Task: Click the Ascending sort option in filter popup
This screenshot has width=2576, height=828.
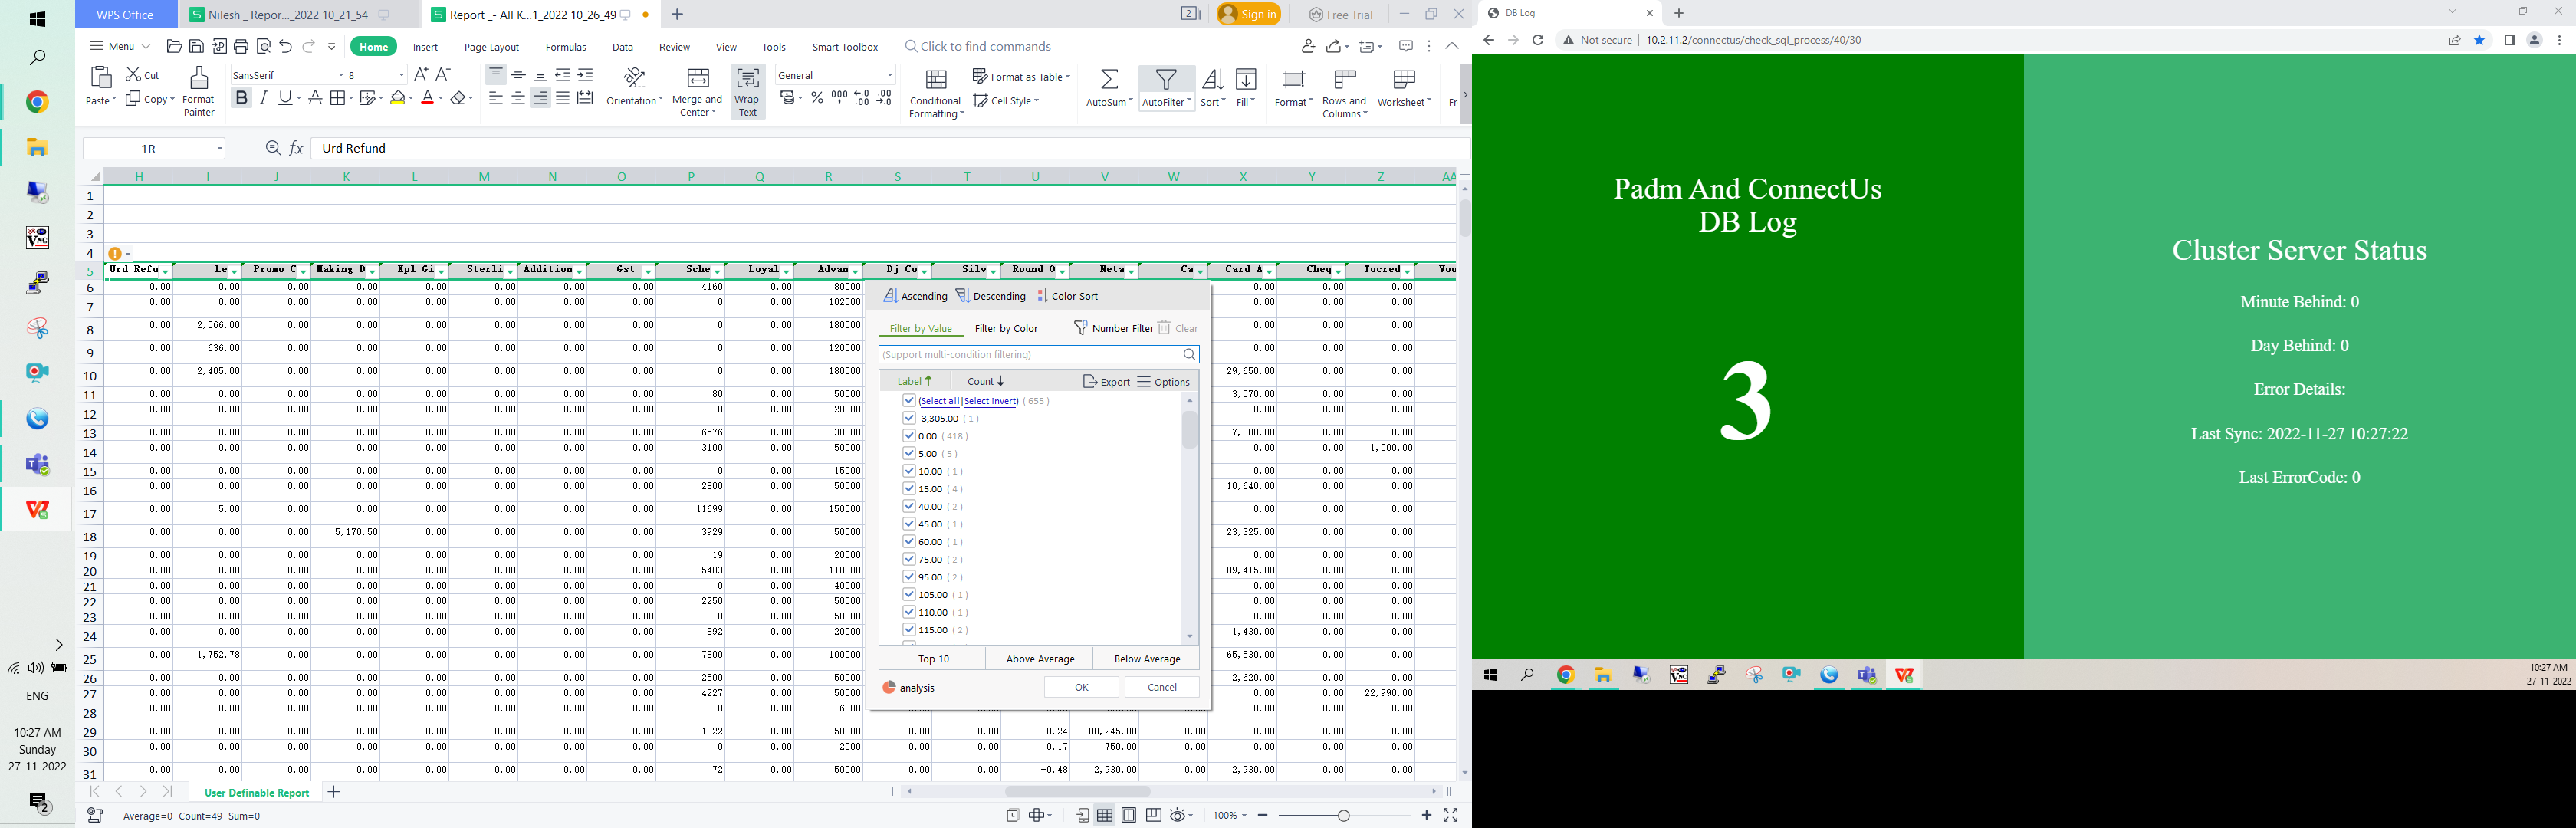Action: tap(915, 296)
